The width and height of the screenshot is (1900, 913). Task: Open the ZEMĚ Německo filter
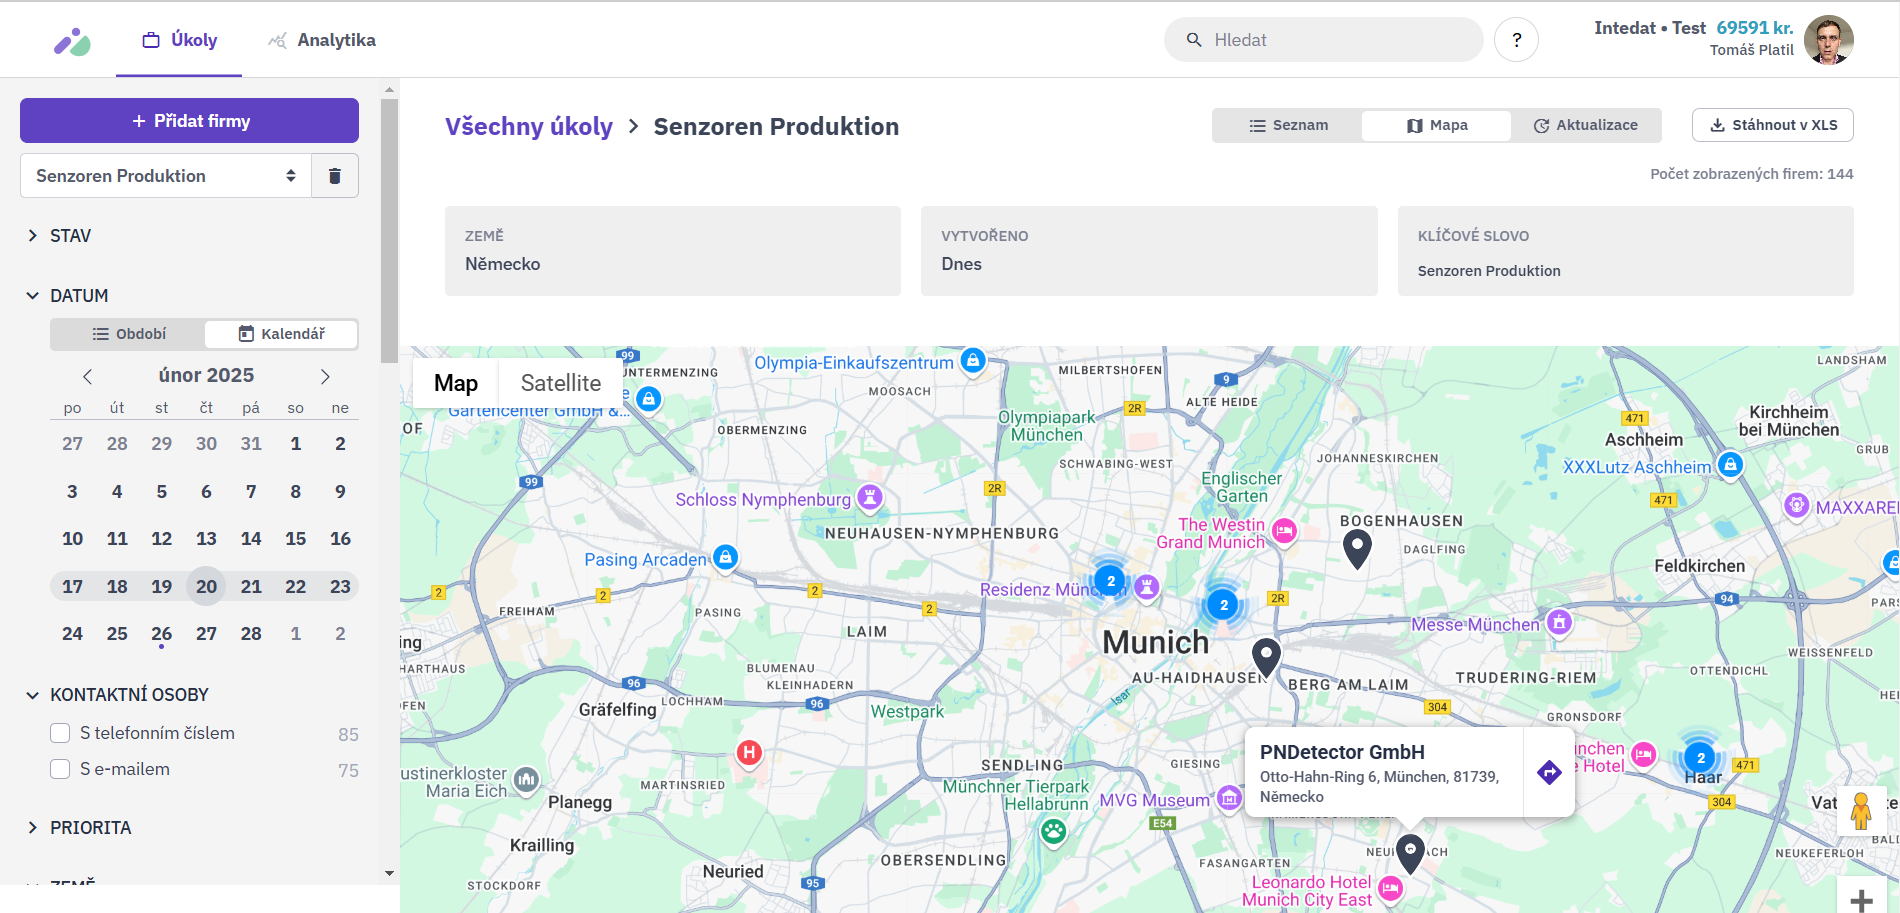pos(673,251)
